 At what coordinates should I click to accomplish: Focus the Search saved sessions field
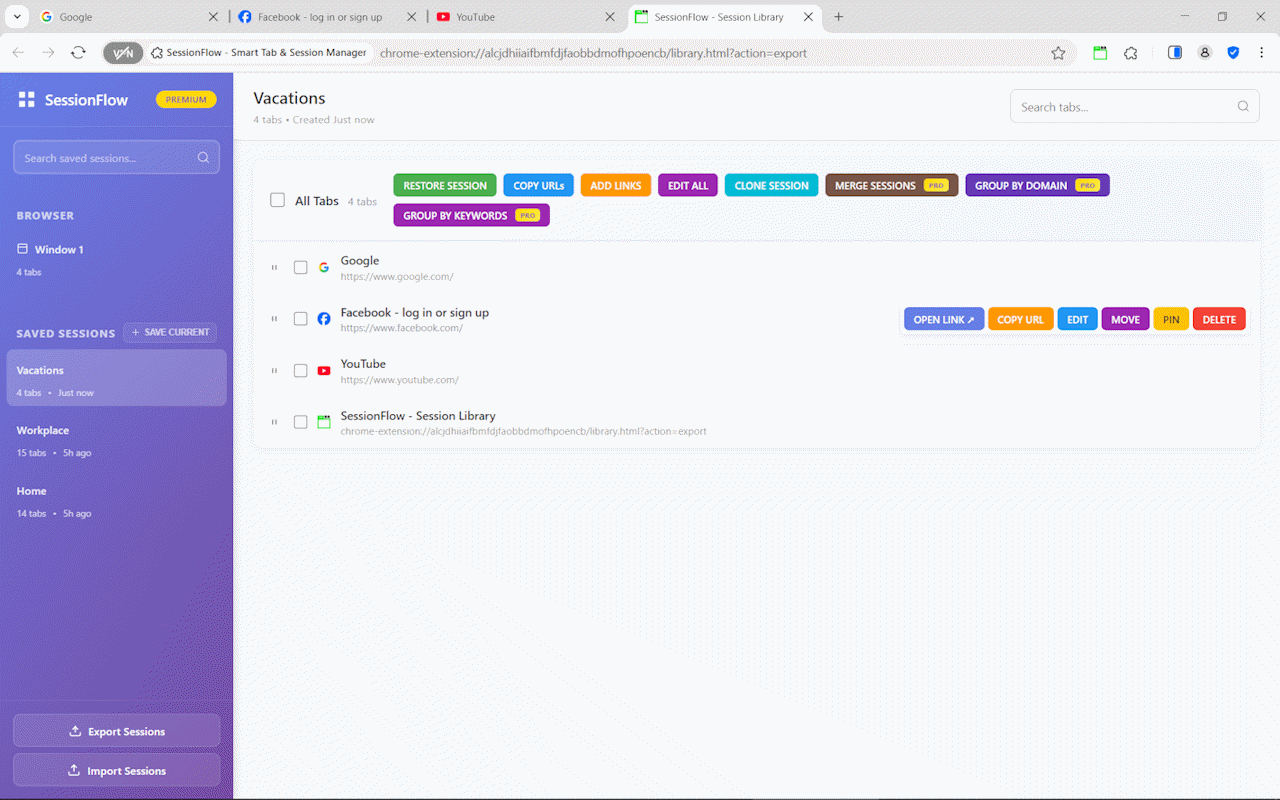point(105,158)
